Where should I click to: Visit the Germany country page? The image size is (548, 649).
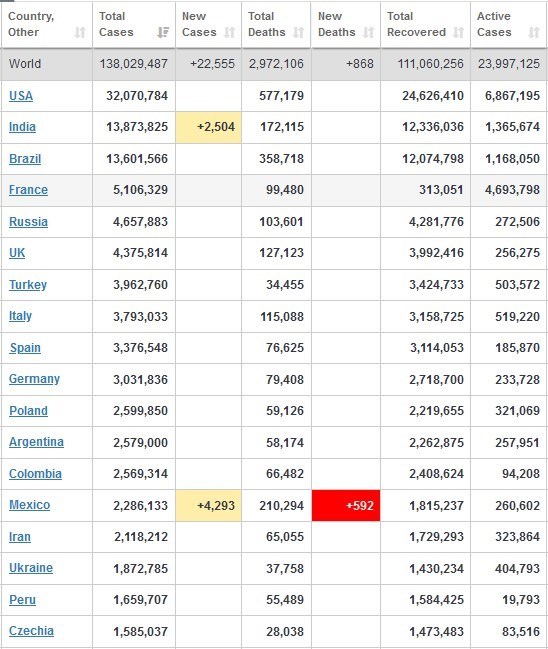tap(34, 379)
